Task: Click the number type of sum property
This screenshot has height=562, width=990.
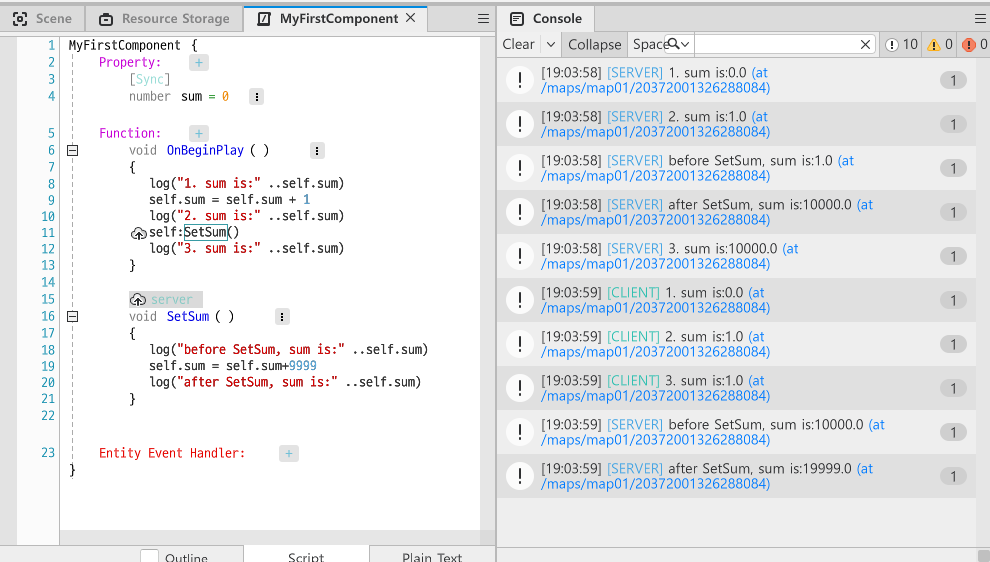Action: click(150, 97)
